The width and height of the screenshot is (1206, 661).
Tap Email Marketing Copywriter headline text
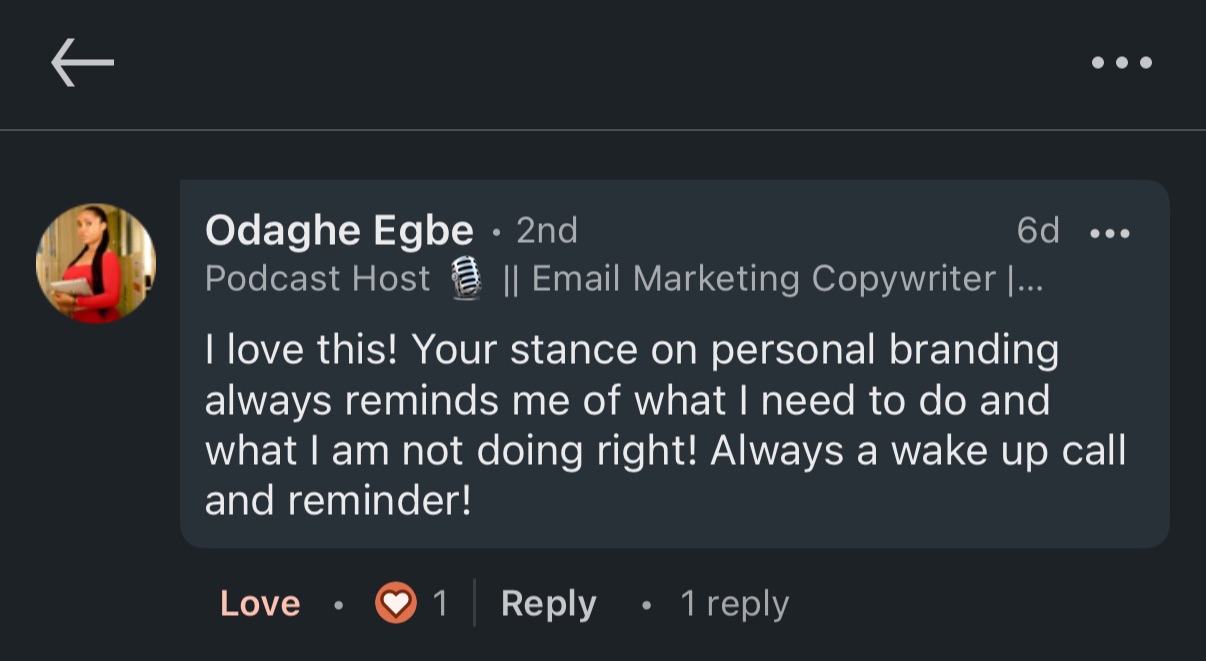[x=764, y=279]
